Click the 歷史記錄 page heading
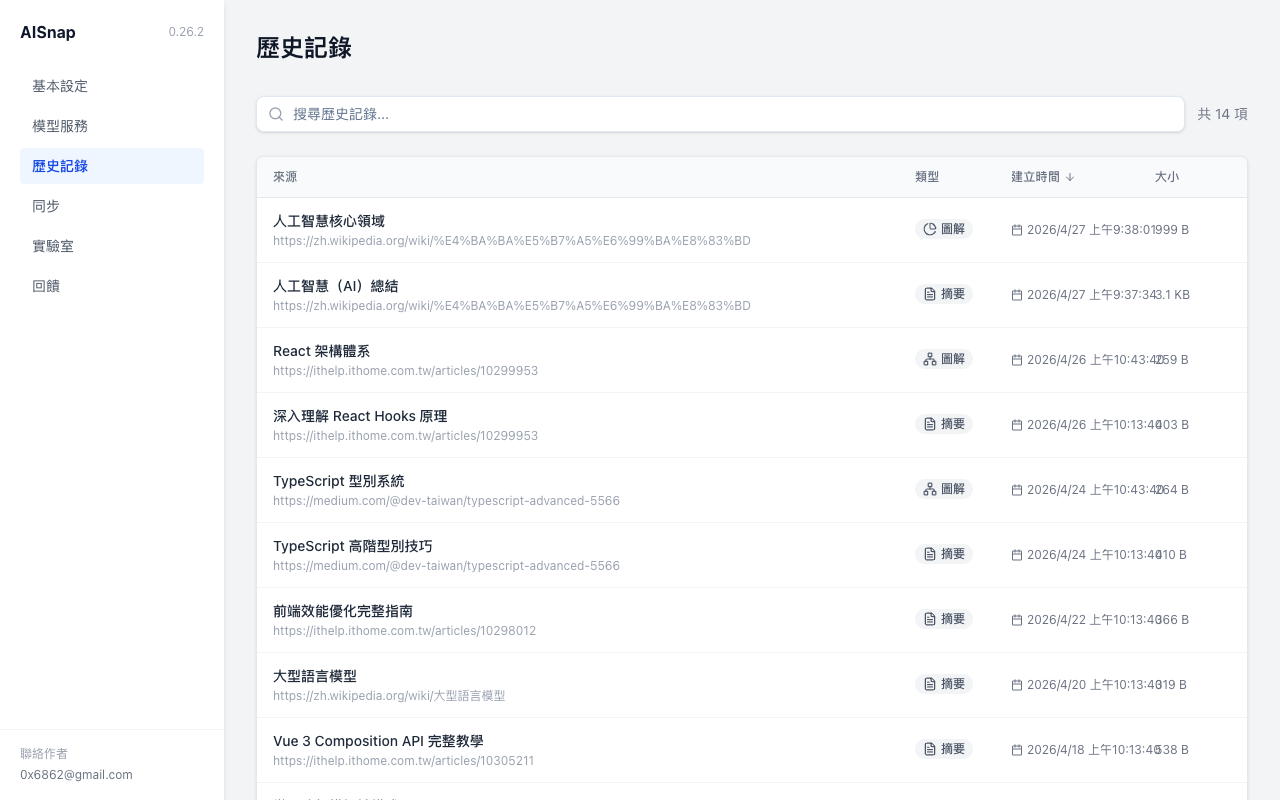This screenshot has height=800, width=1280. coord(304,48)
